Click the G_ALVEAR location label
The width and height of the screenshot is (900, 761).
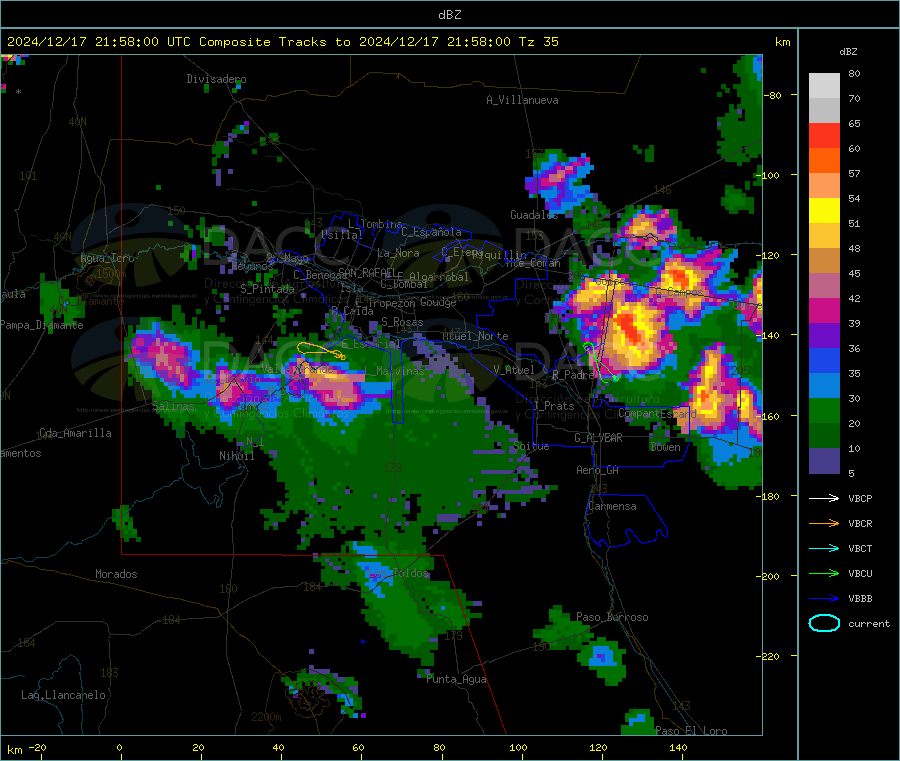(598, 438)
